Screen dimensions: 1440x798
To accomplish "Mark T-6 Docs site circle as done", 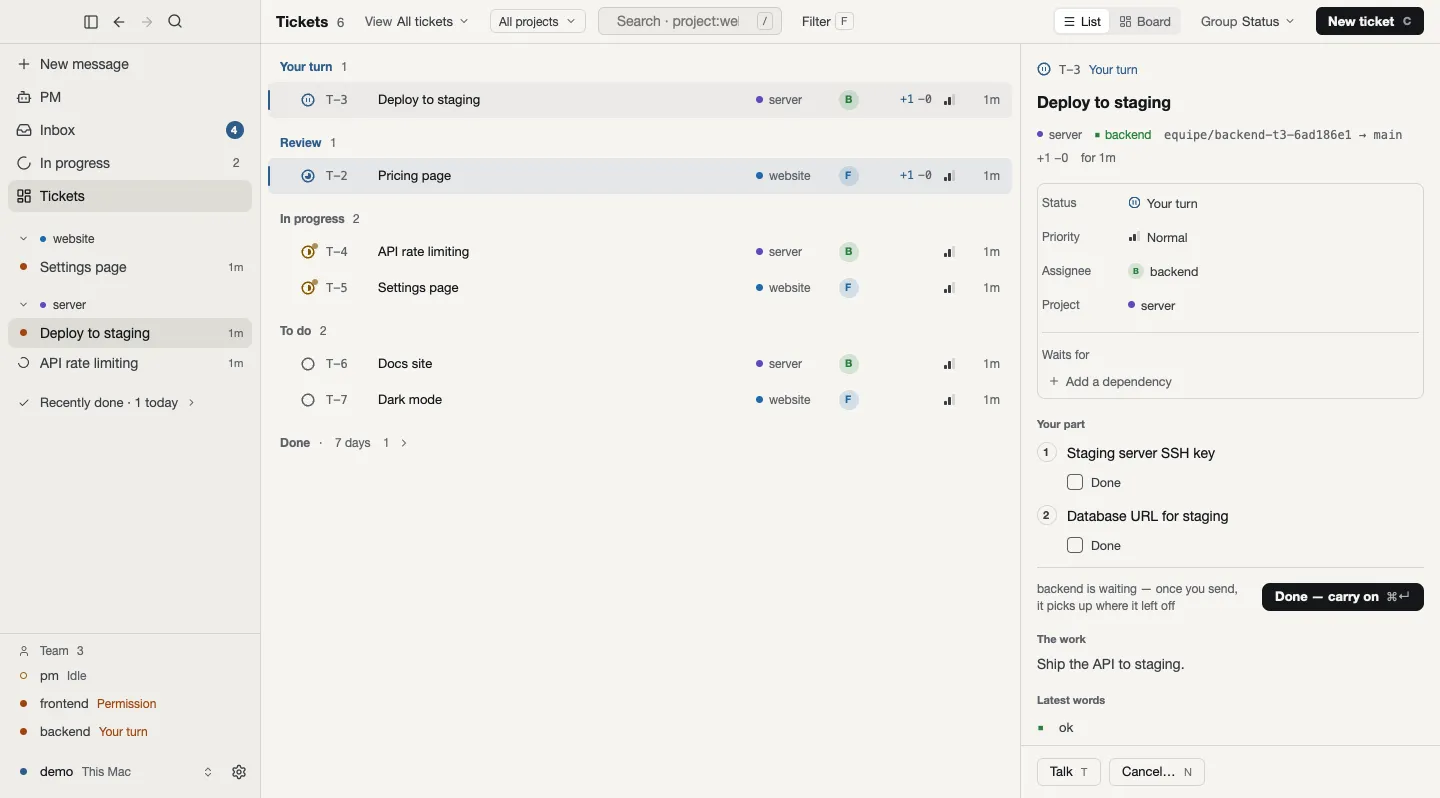I will 308,364.
